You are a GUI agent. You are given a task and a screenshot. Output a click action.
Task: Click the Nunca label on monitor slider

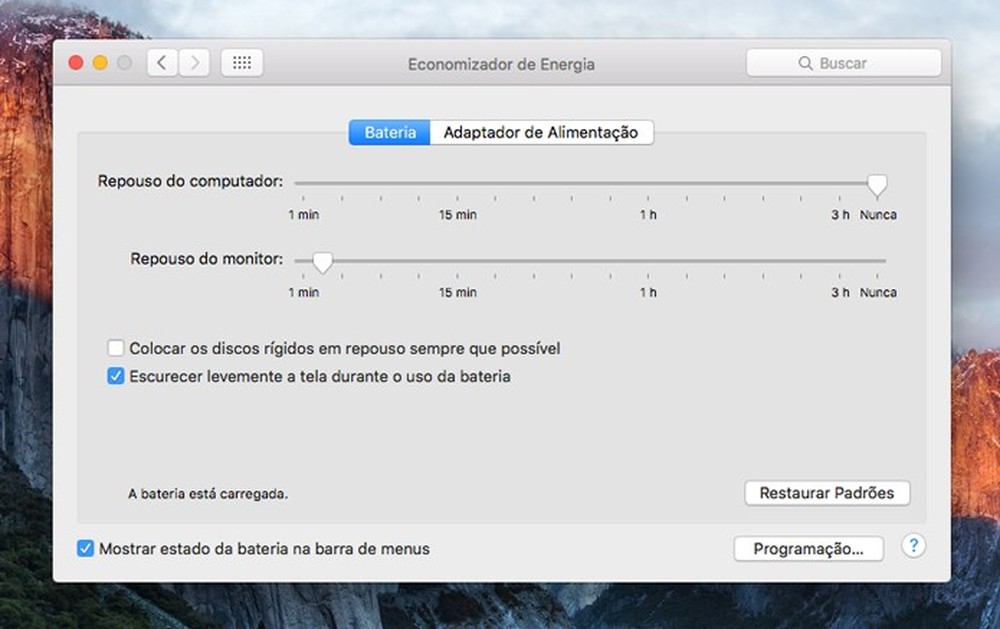pyautogui.click(x=878, y=292)
